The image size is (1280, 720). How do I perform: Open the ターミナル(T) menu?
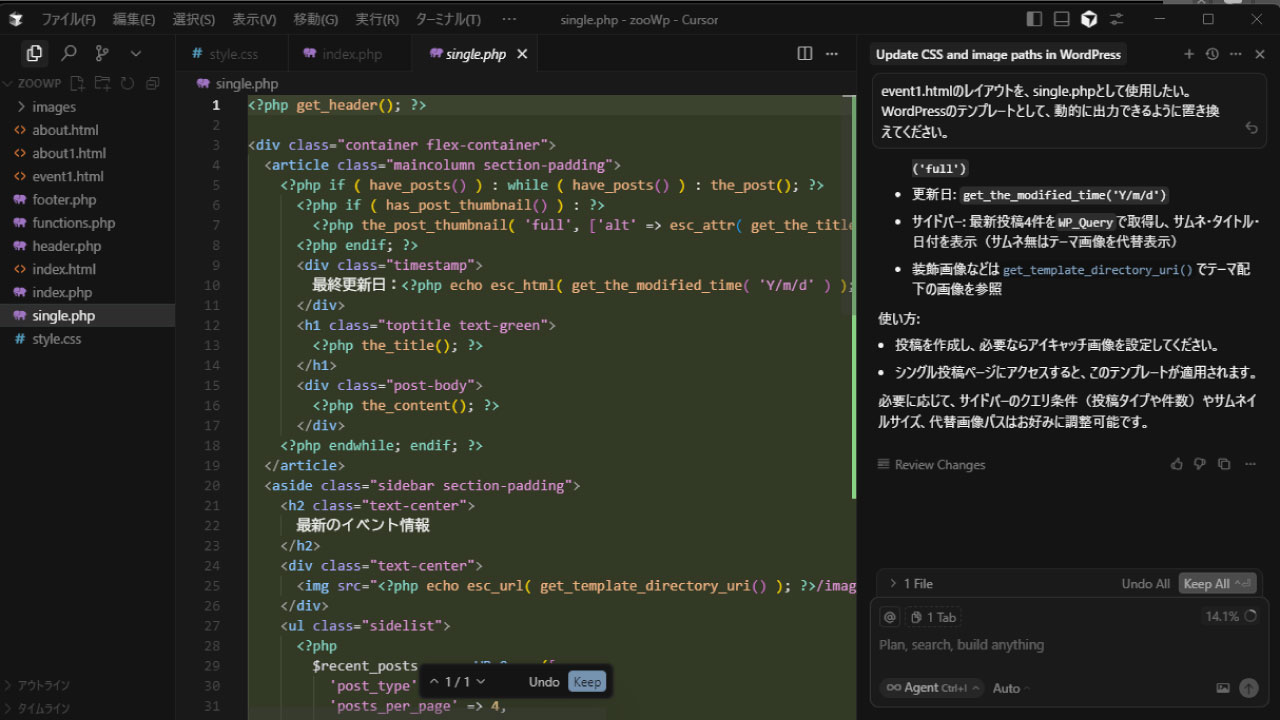448,19
